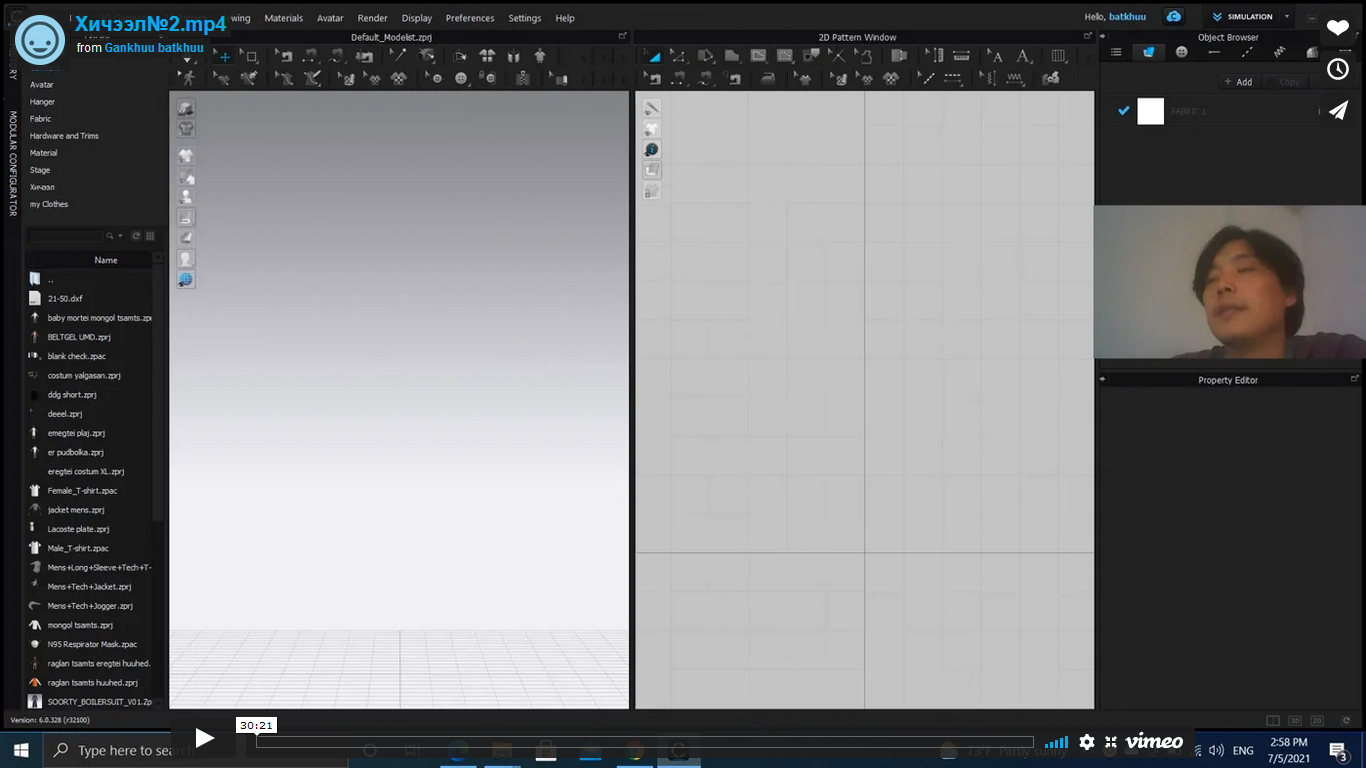1366x768 pixels.
Task: Toggle the Fabric 1 checkmark
Action: tap(1123, 111)
